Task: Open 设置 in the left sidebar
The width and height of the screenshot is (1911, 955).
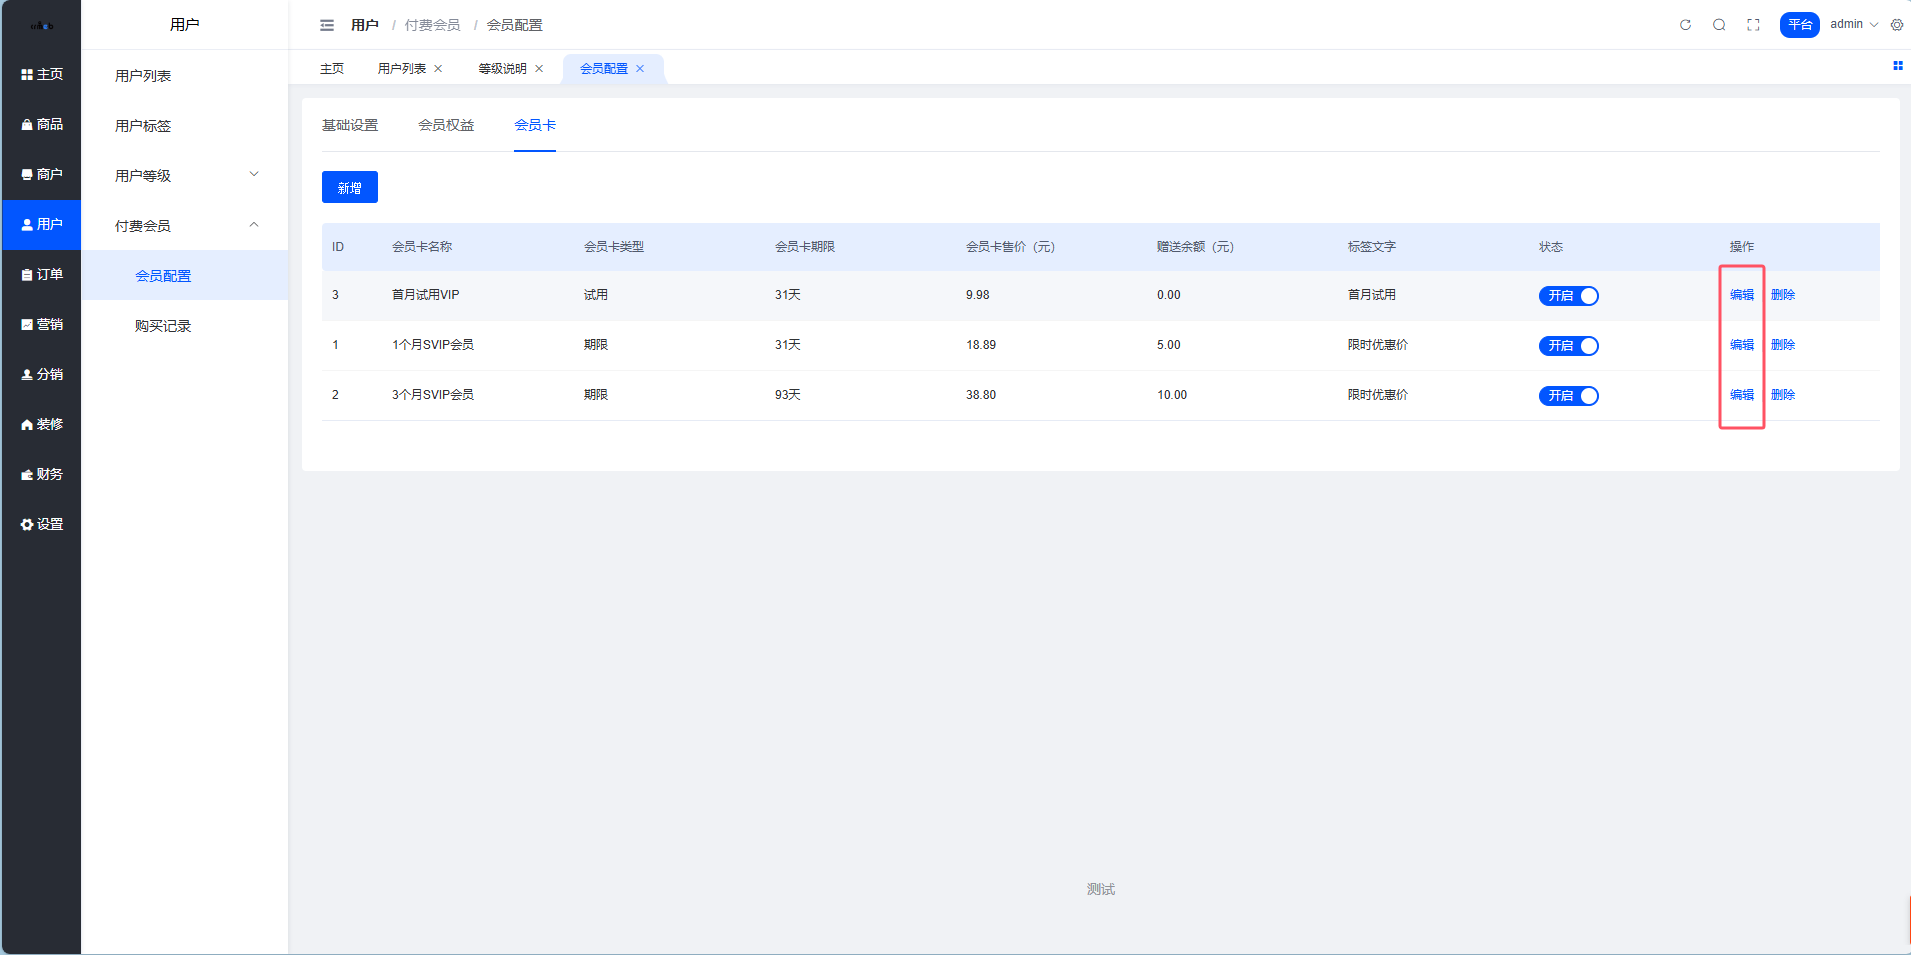Action: pos(42,524)
